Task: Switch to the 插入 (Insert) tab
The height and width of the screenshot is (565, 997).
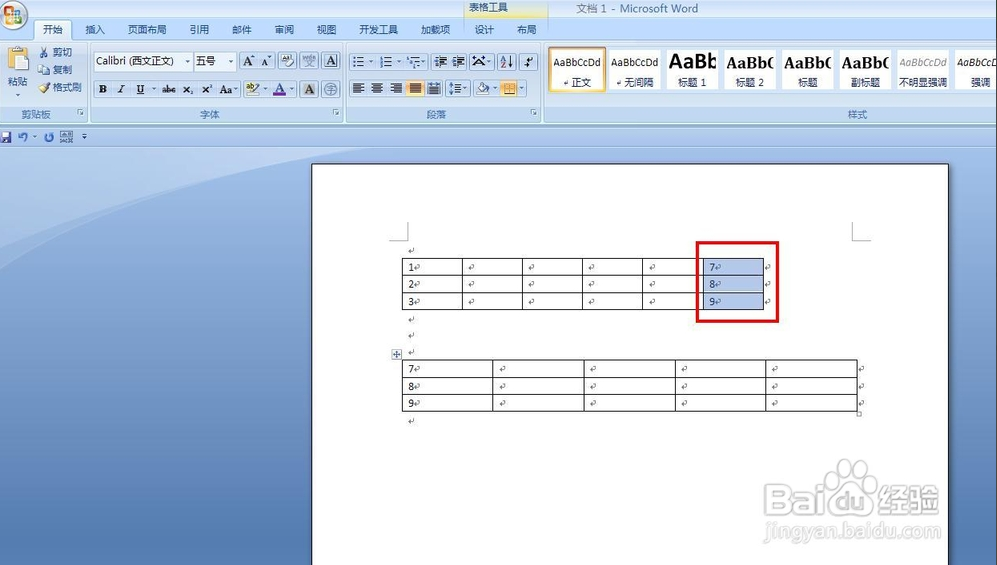Action: [x=95, y=30]
